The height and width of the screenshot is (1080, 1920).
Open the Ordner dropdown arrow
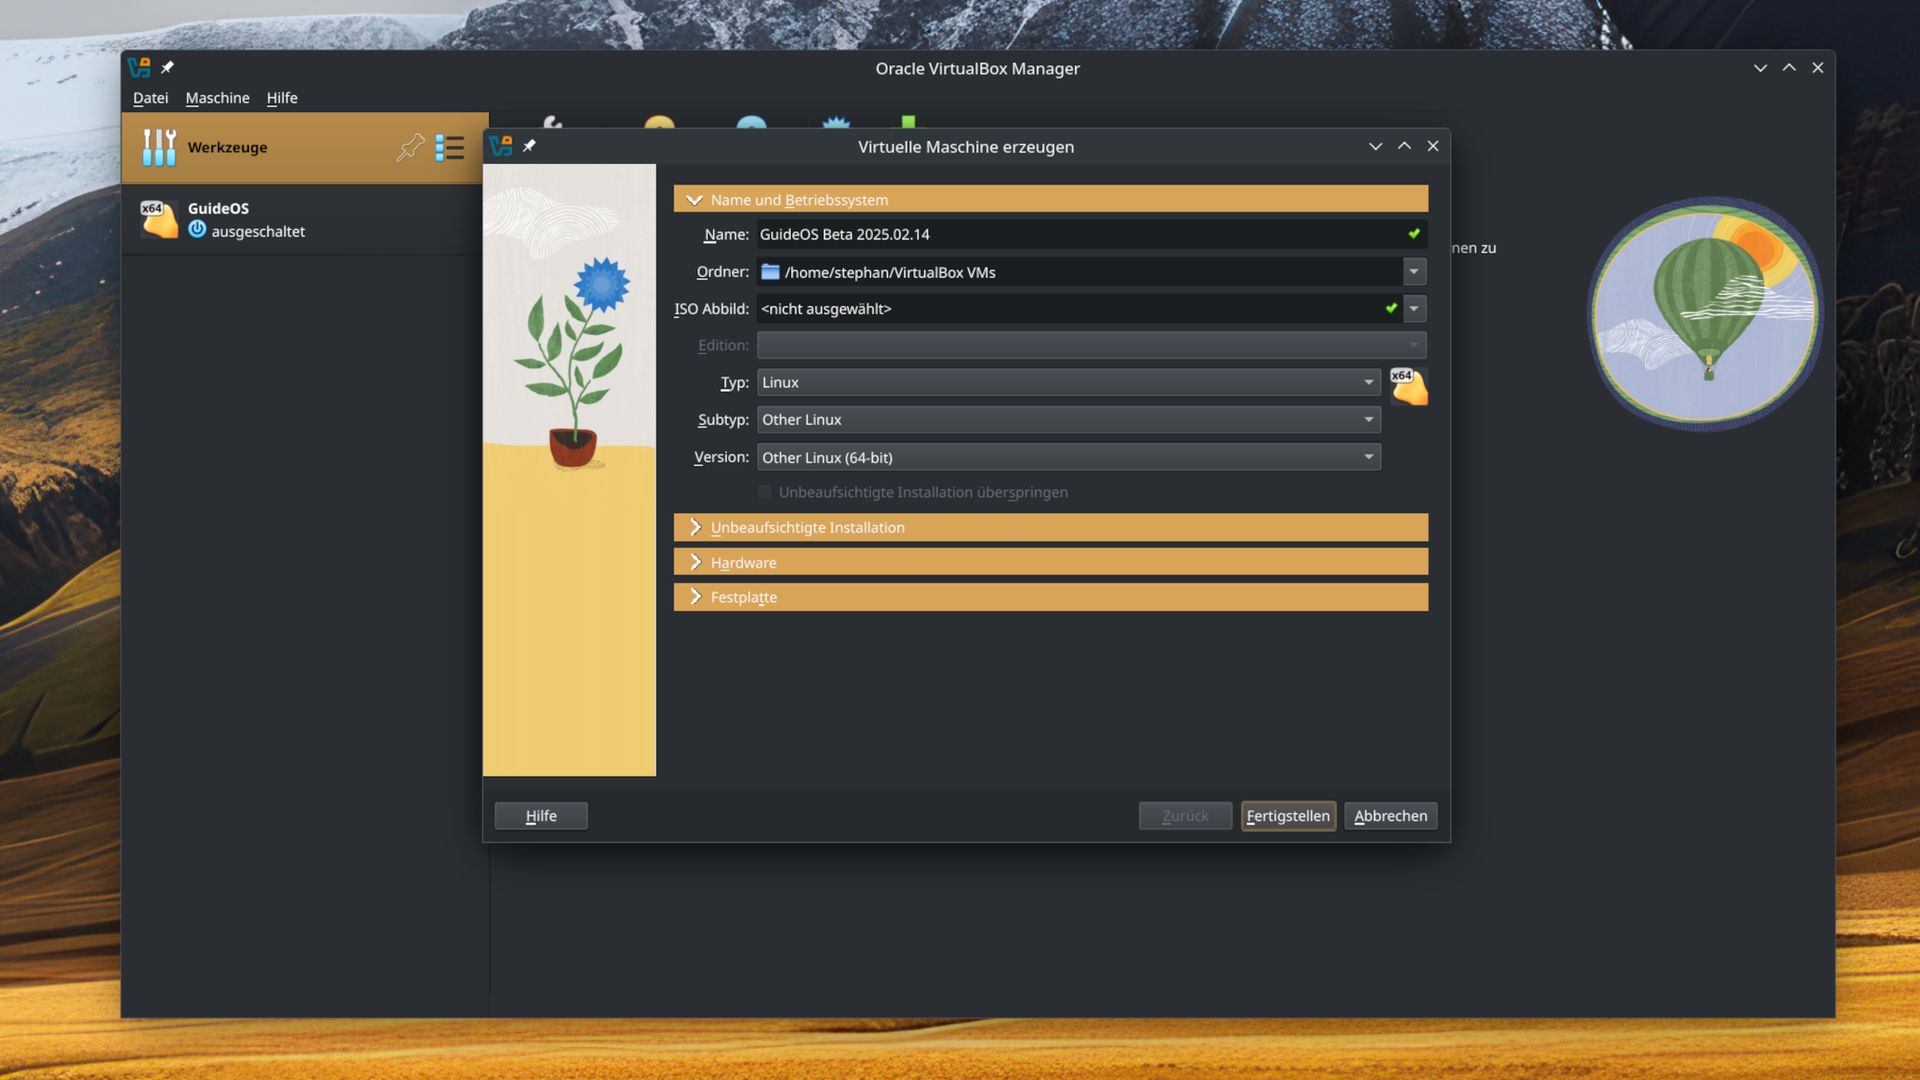(1414, 272)
